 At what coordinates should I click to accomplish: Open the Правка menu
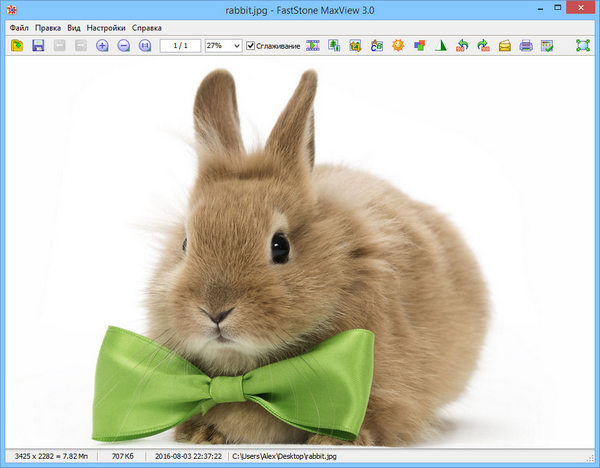click(47, 28)
